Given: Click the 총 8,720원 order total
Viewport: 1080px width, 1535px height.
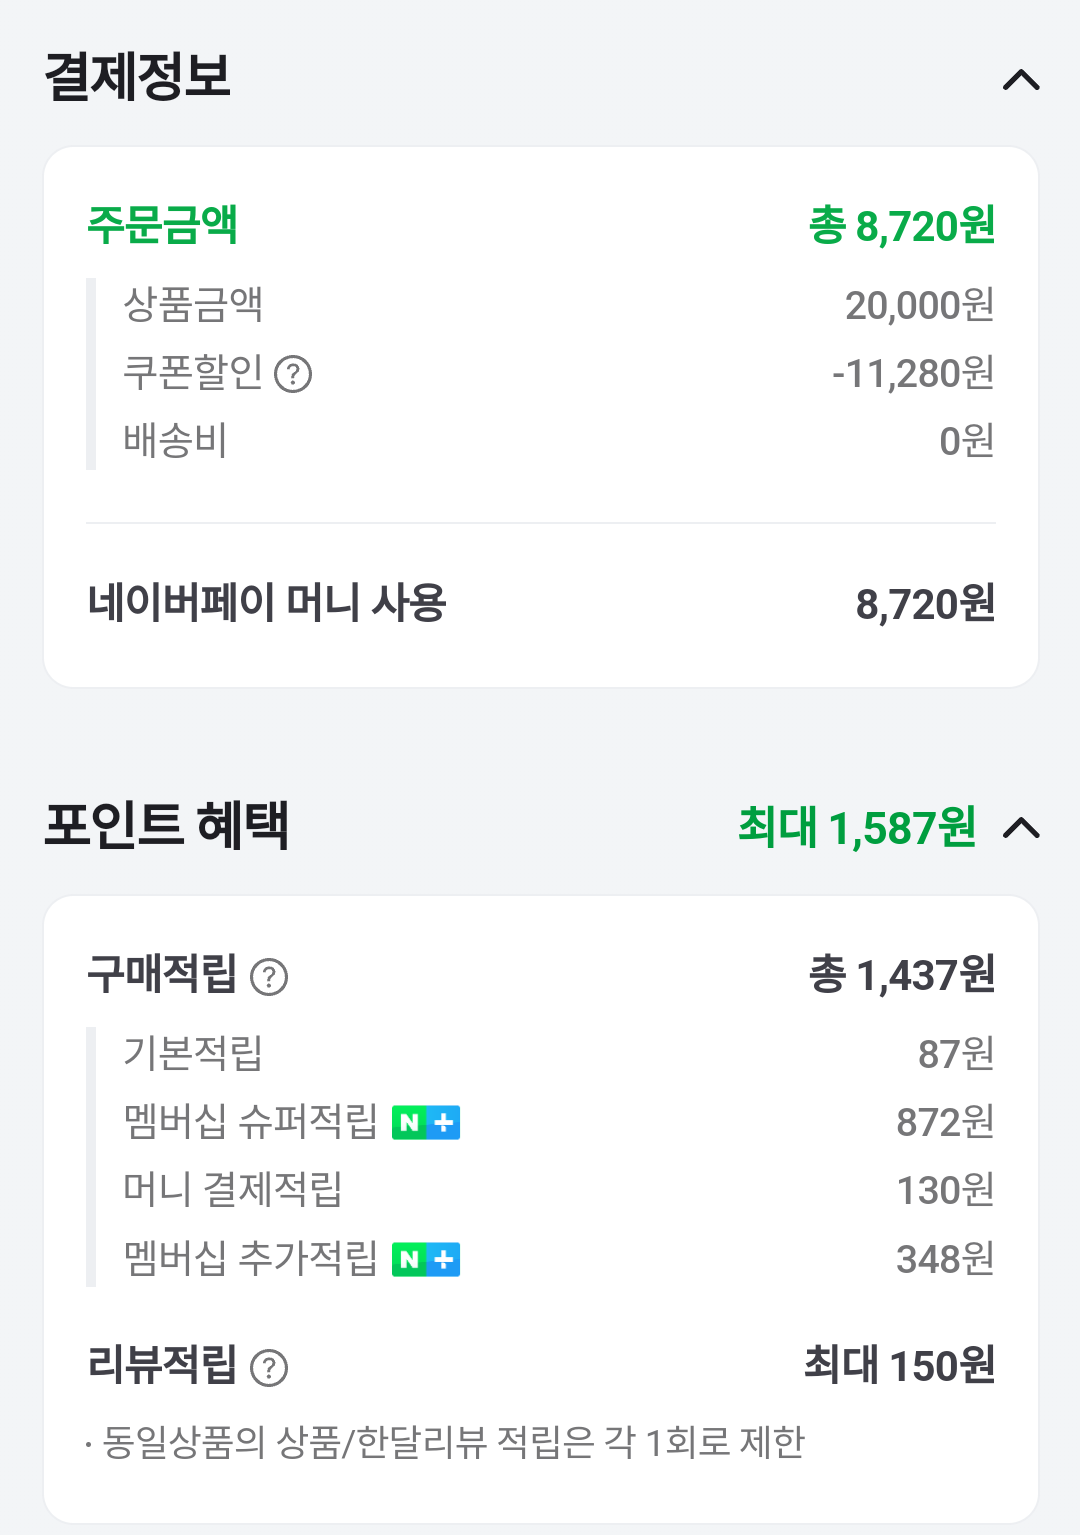Looking at the screenshot, I should pos(901,226).
